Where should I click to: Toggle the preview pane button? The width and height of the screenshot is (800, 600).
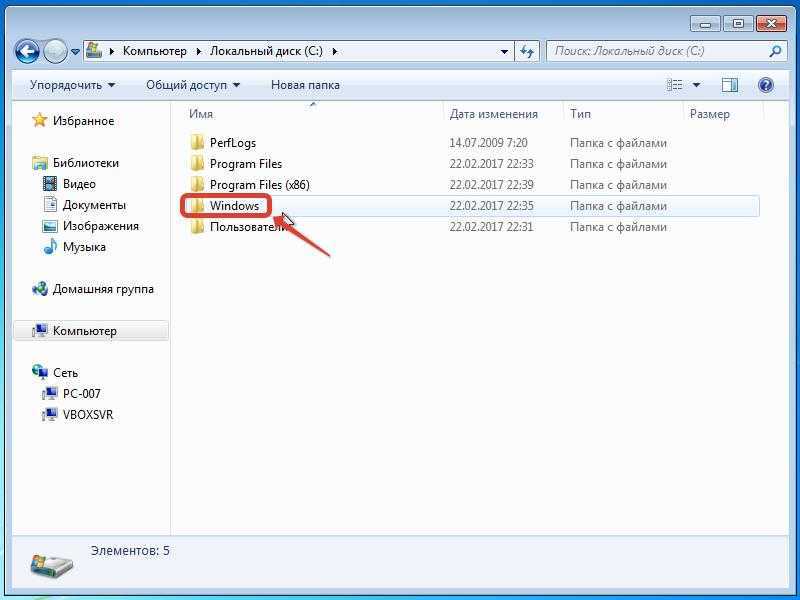[730, 85]
